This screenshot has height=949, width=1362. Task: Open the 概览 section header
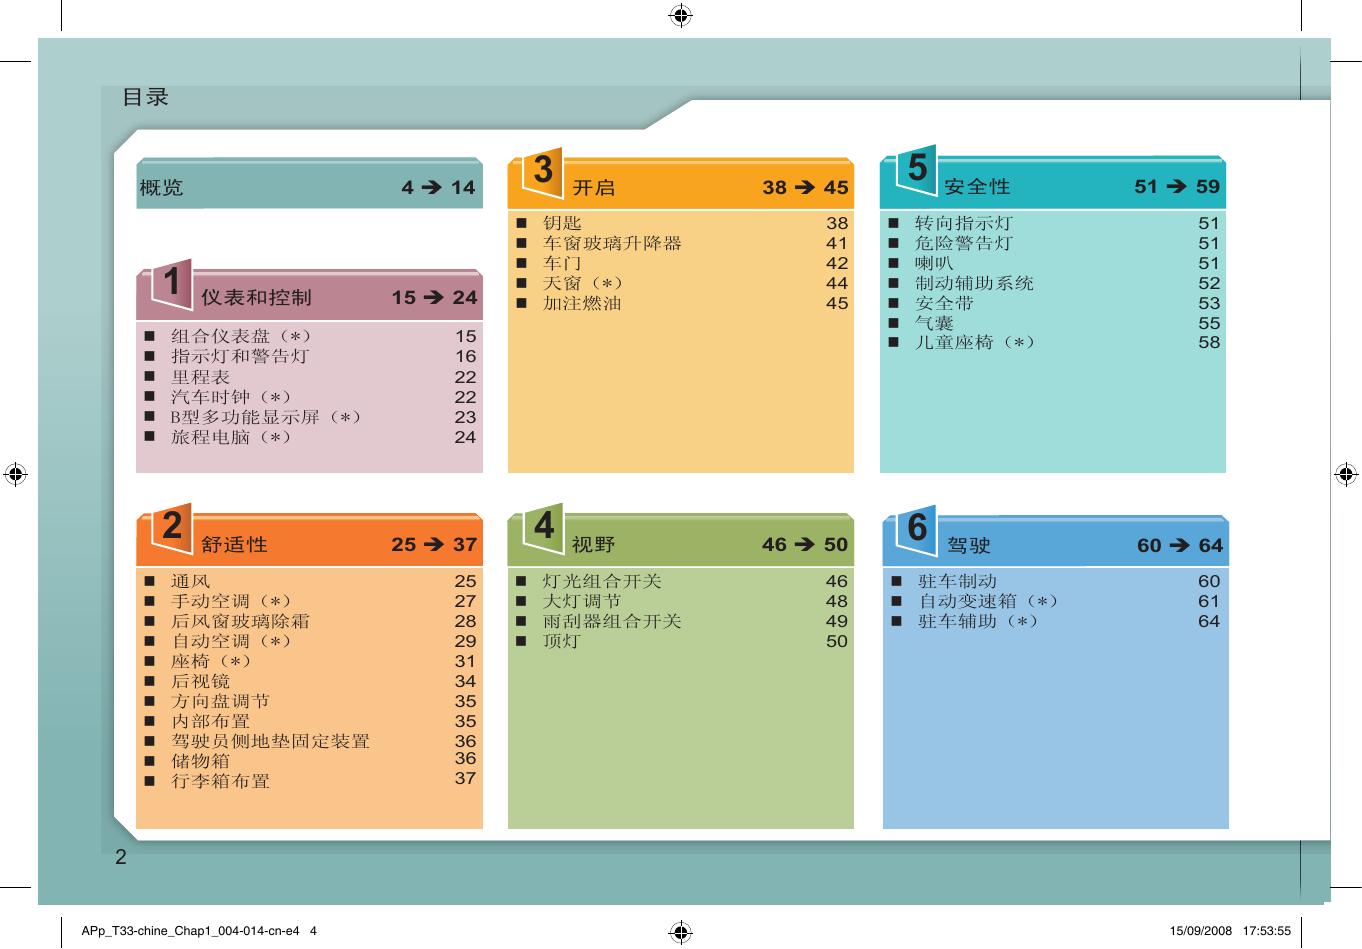click(162, 188)
